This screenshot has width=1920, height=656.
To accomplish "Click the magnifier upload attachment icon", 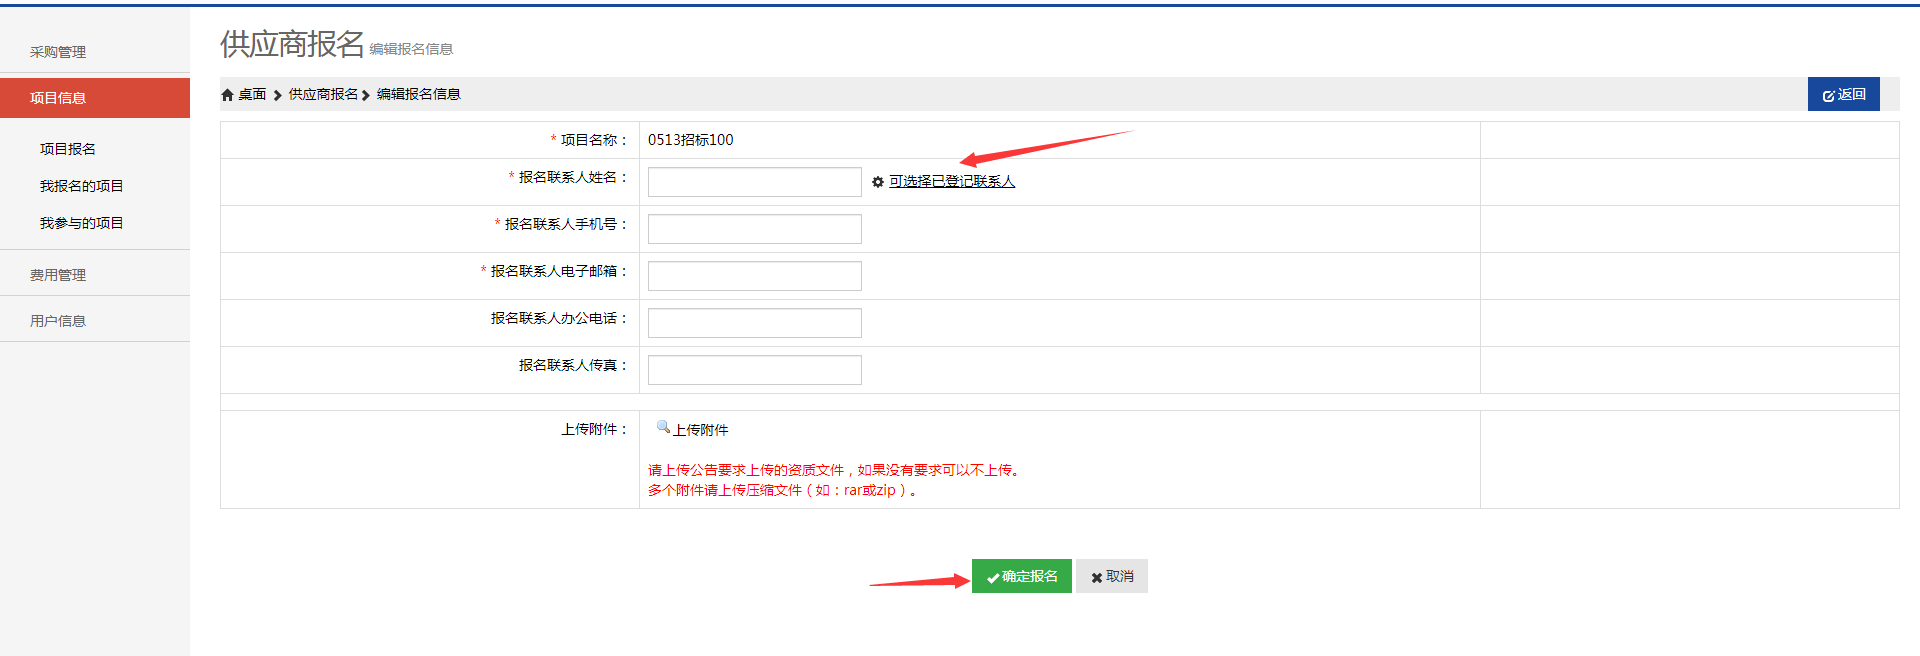I will point(662,427).
